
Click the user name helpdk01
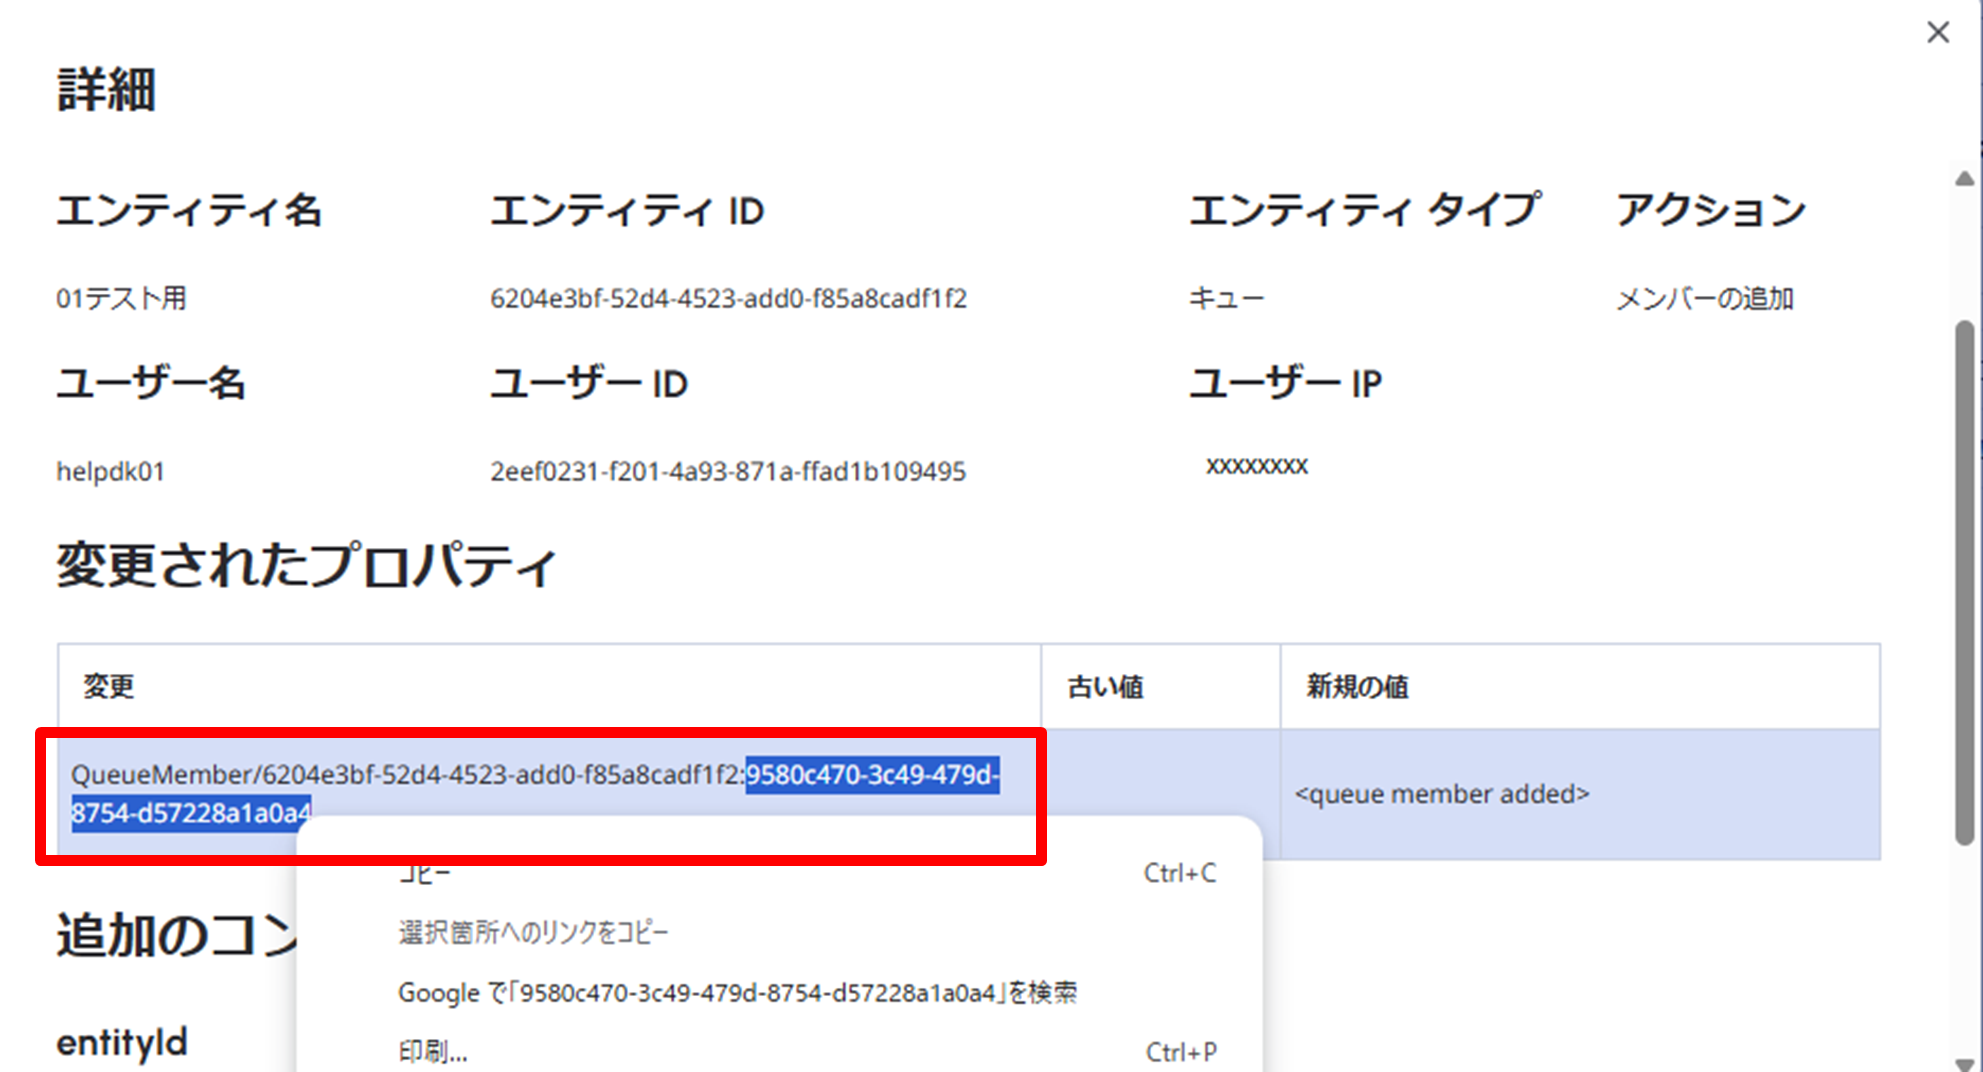click(110, 471)
